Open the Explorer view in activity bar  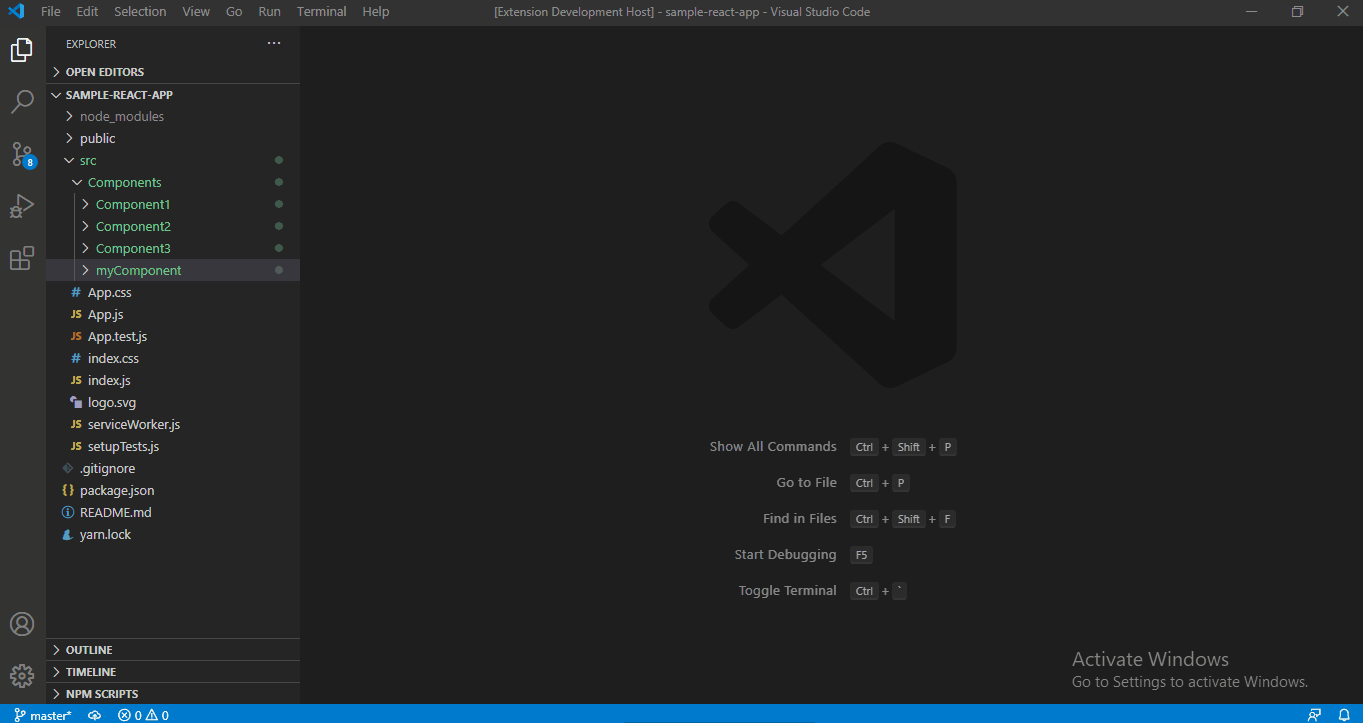(22, 50)
